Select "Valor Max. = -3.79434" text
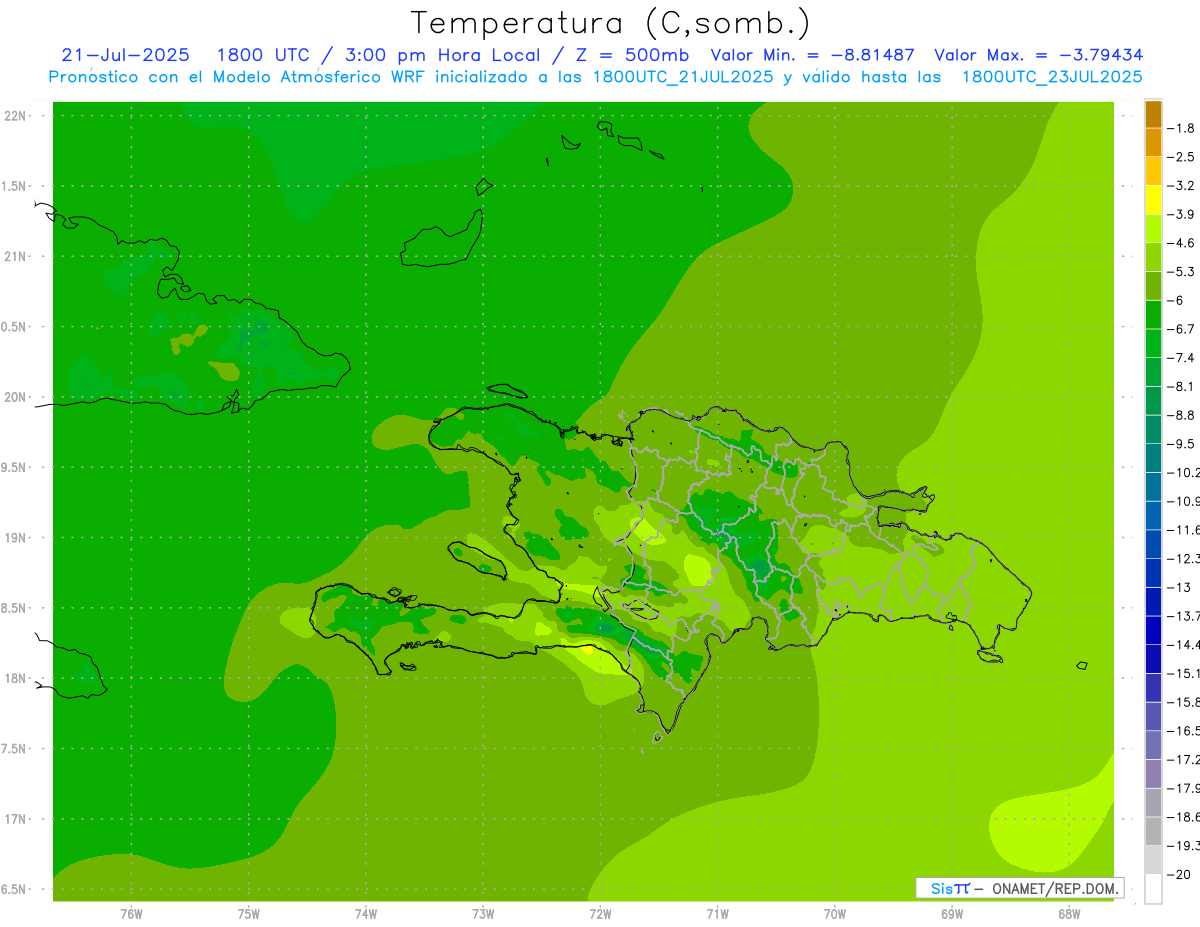Image resolution: width=1200 pixels, height=927 pixels. [1039, 55]
